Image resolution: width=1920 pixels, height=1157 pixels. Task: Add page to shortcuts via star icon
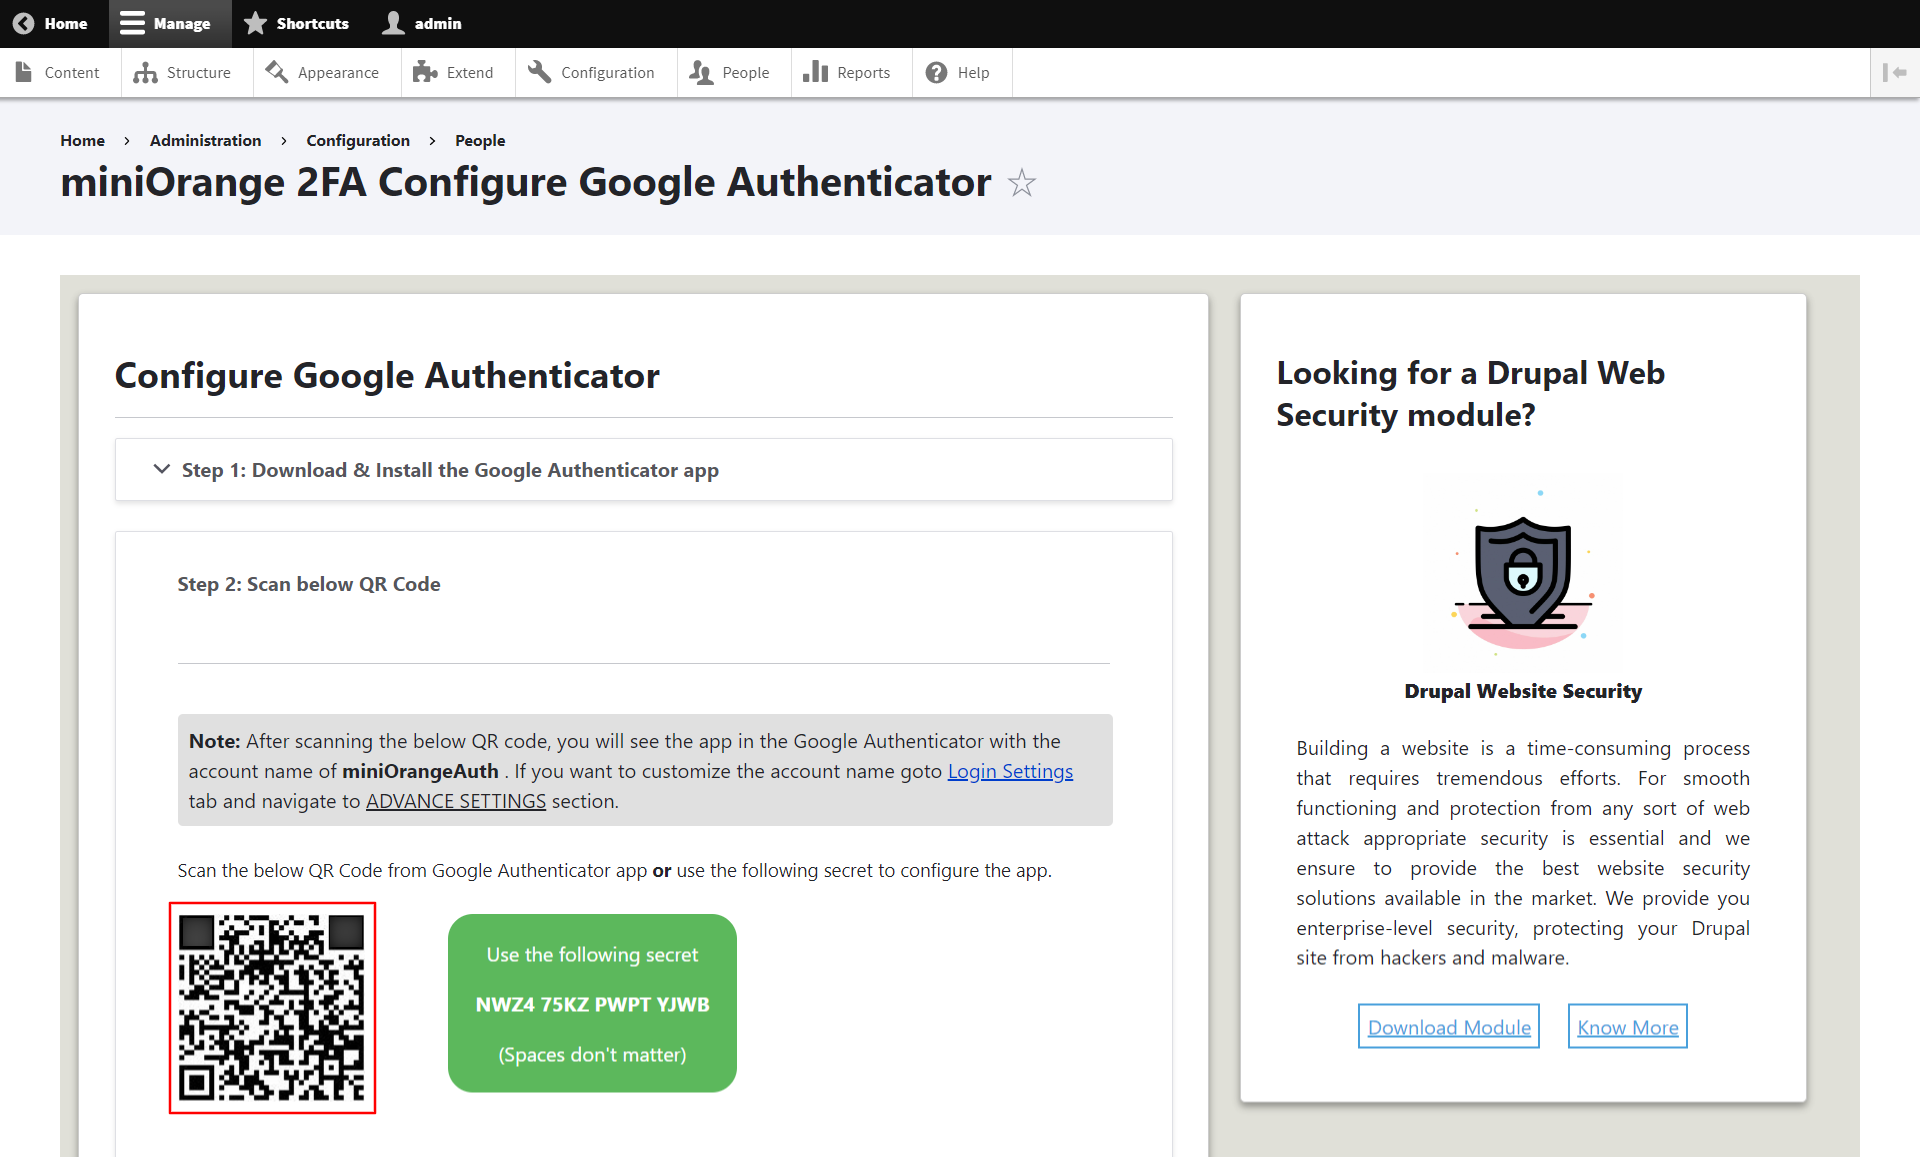coord(1021,183)
